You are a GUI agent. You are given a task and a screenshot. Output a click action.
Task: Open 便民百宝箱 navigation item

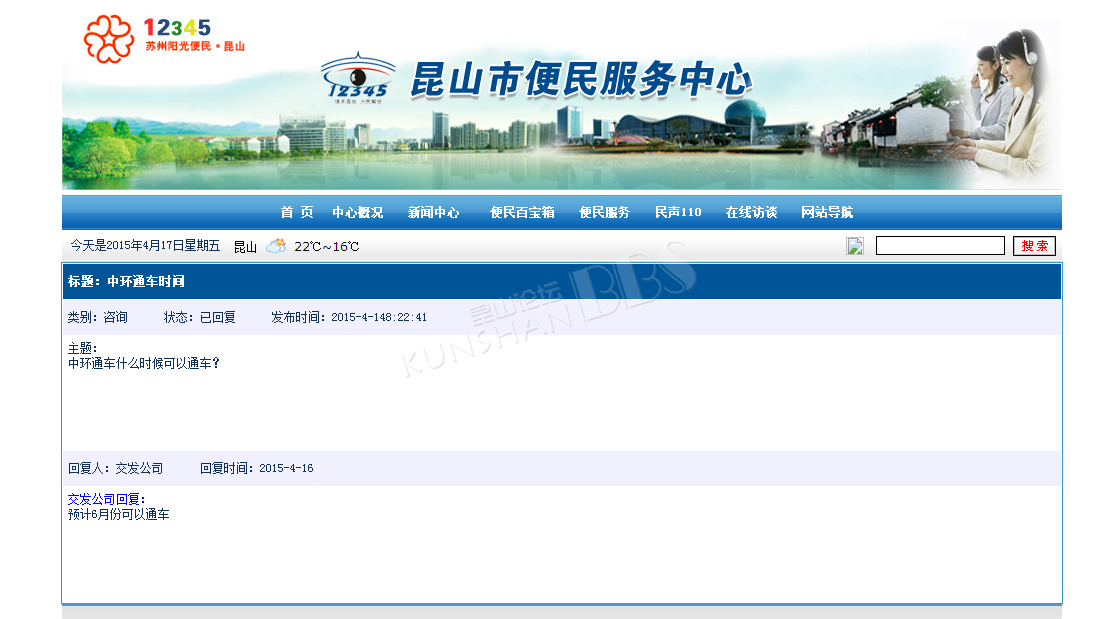tap(523, 213)
